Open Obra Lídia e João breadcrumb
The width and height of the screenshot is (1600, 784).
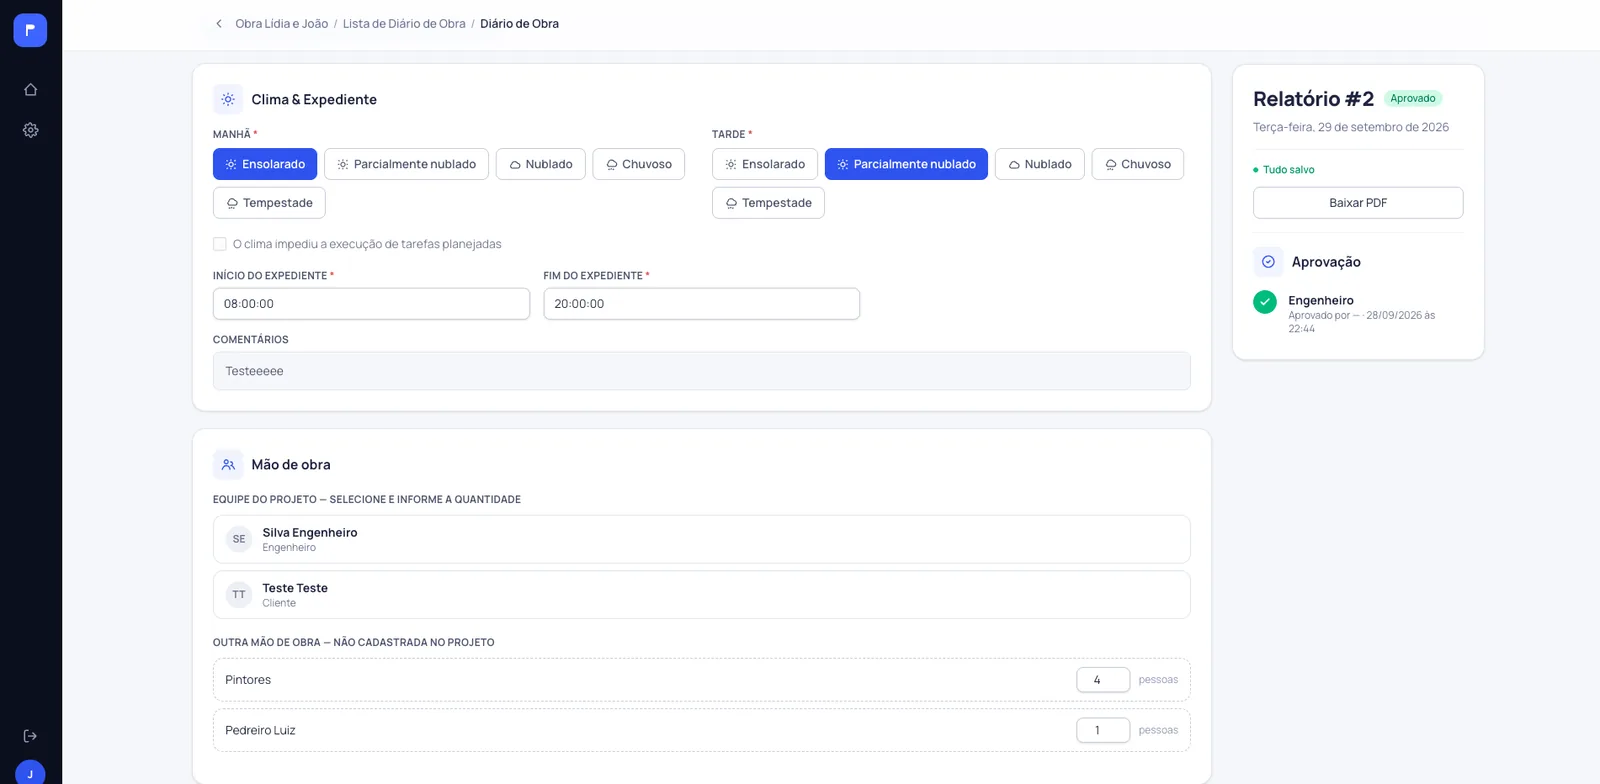point(282,24)
